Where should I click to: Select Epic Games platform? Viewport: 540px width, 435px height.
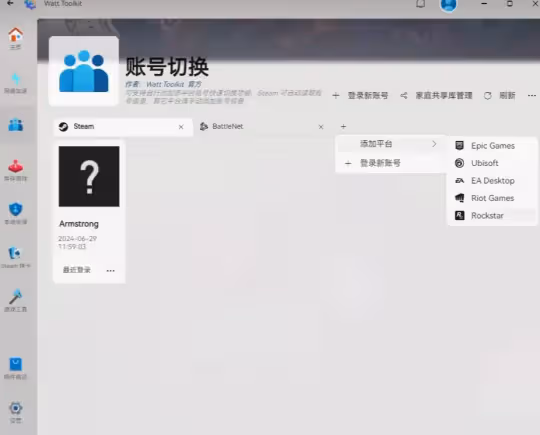click(492, 146)
